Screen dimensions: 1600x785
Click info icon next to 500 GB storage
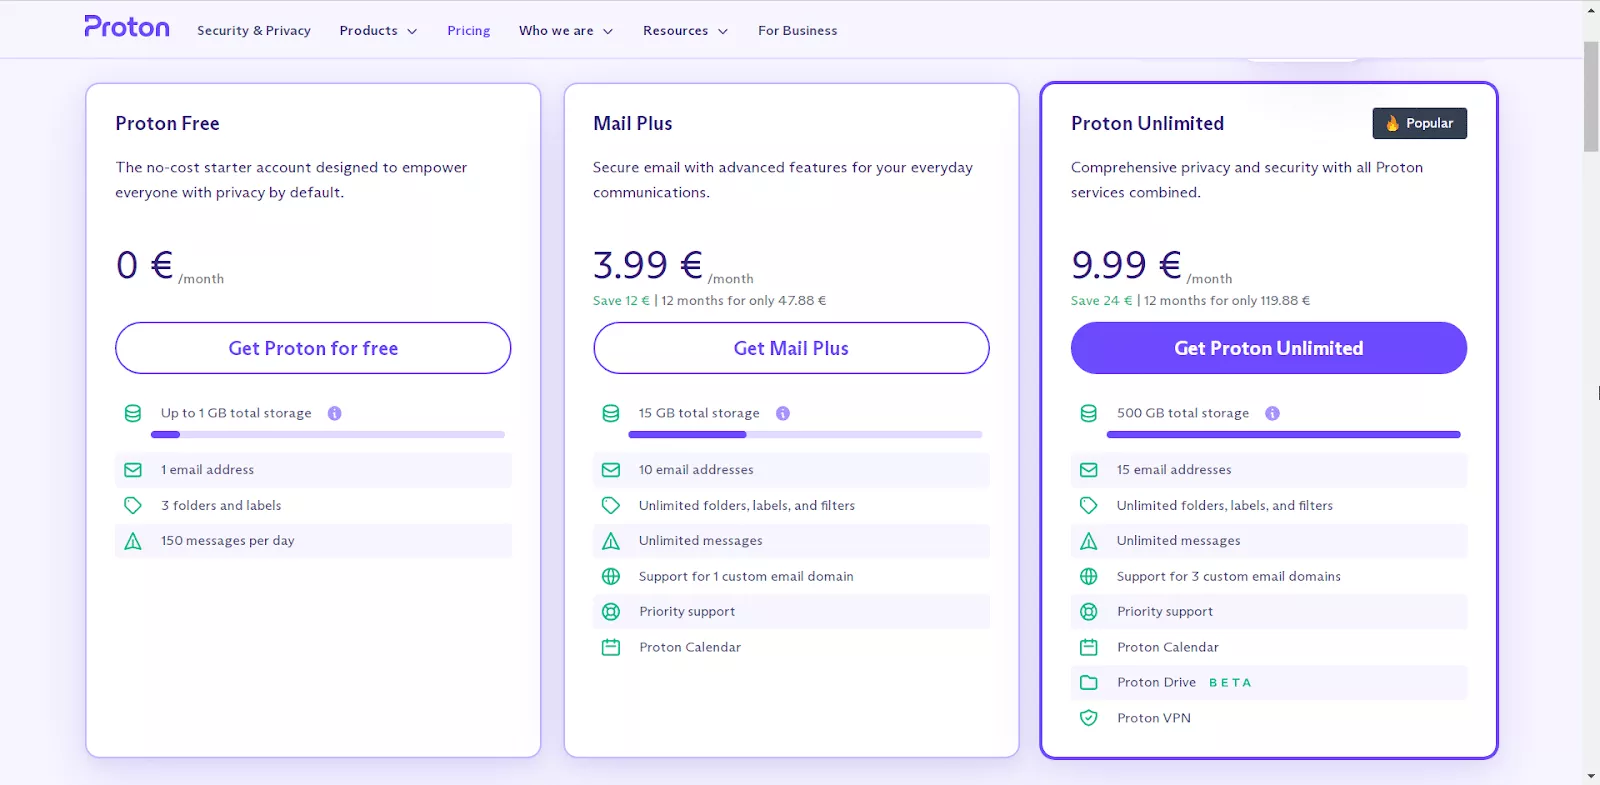(x=1272, y=413)
